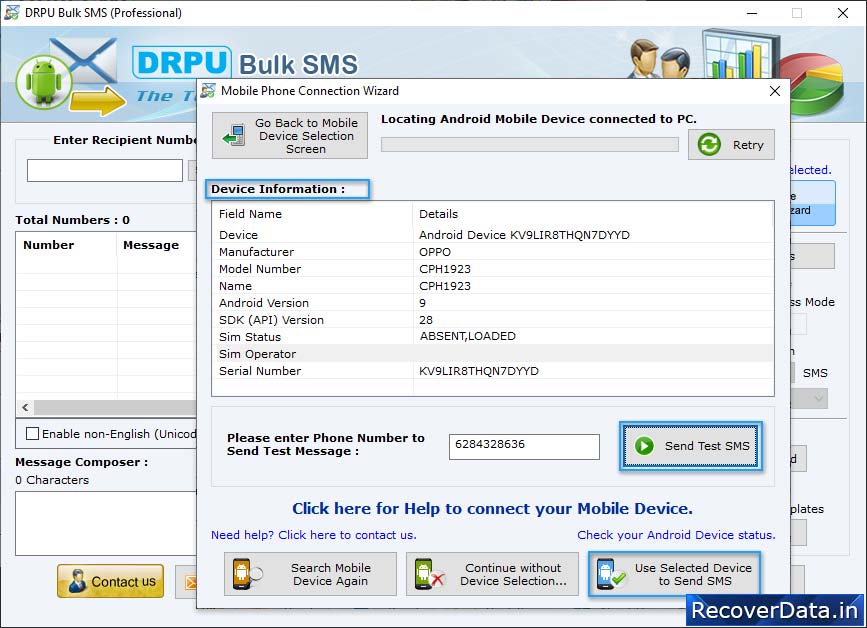Click the Android red-cross icon on Continue without Device Selection

[x=430, y=574]
